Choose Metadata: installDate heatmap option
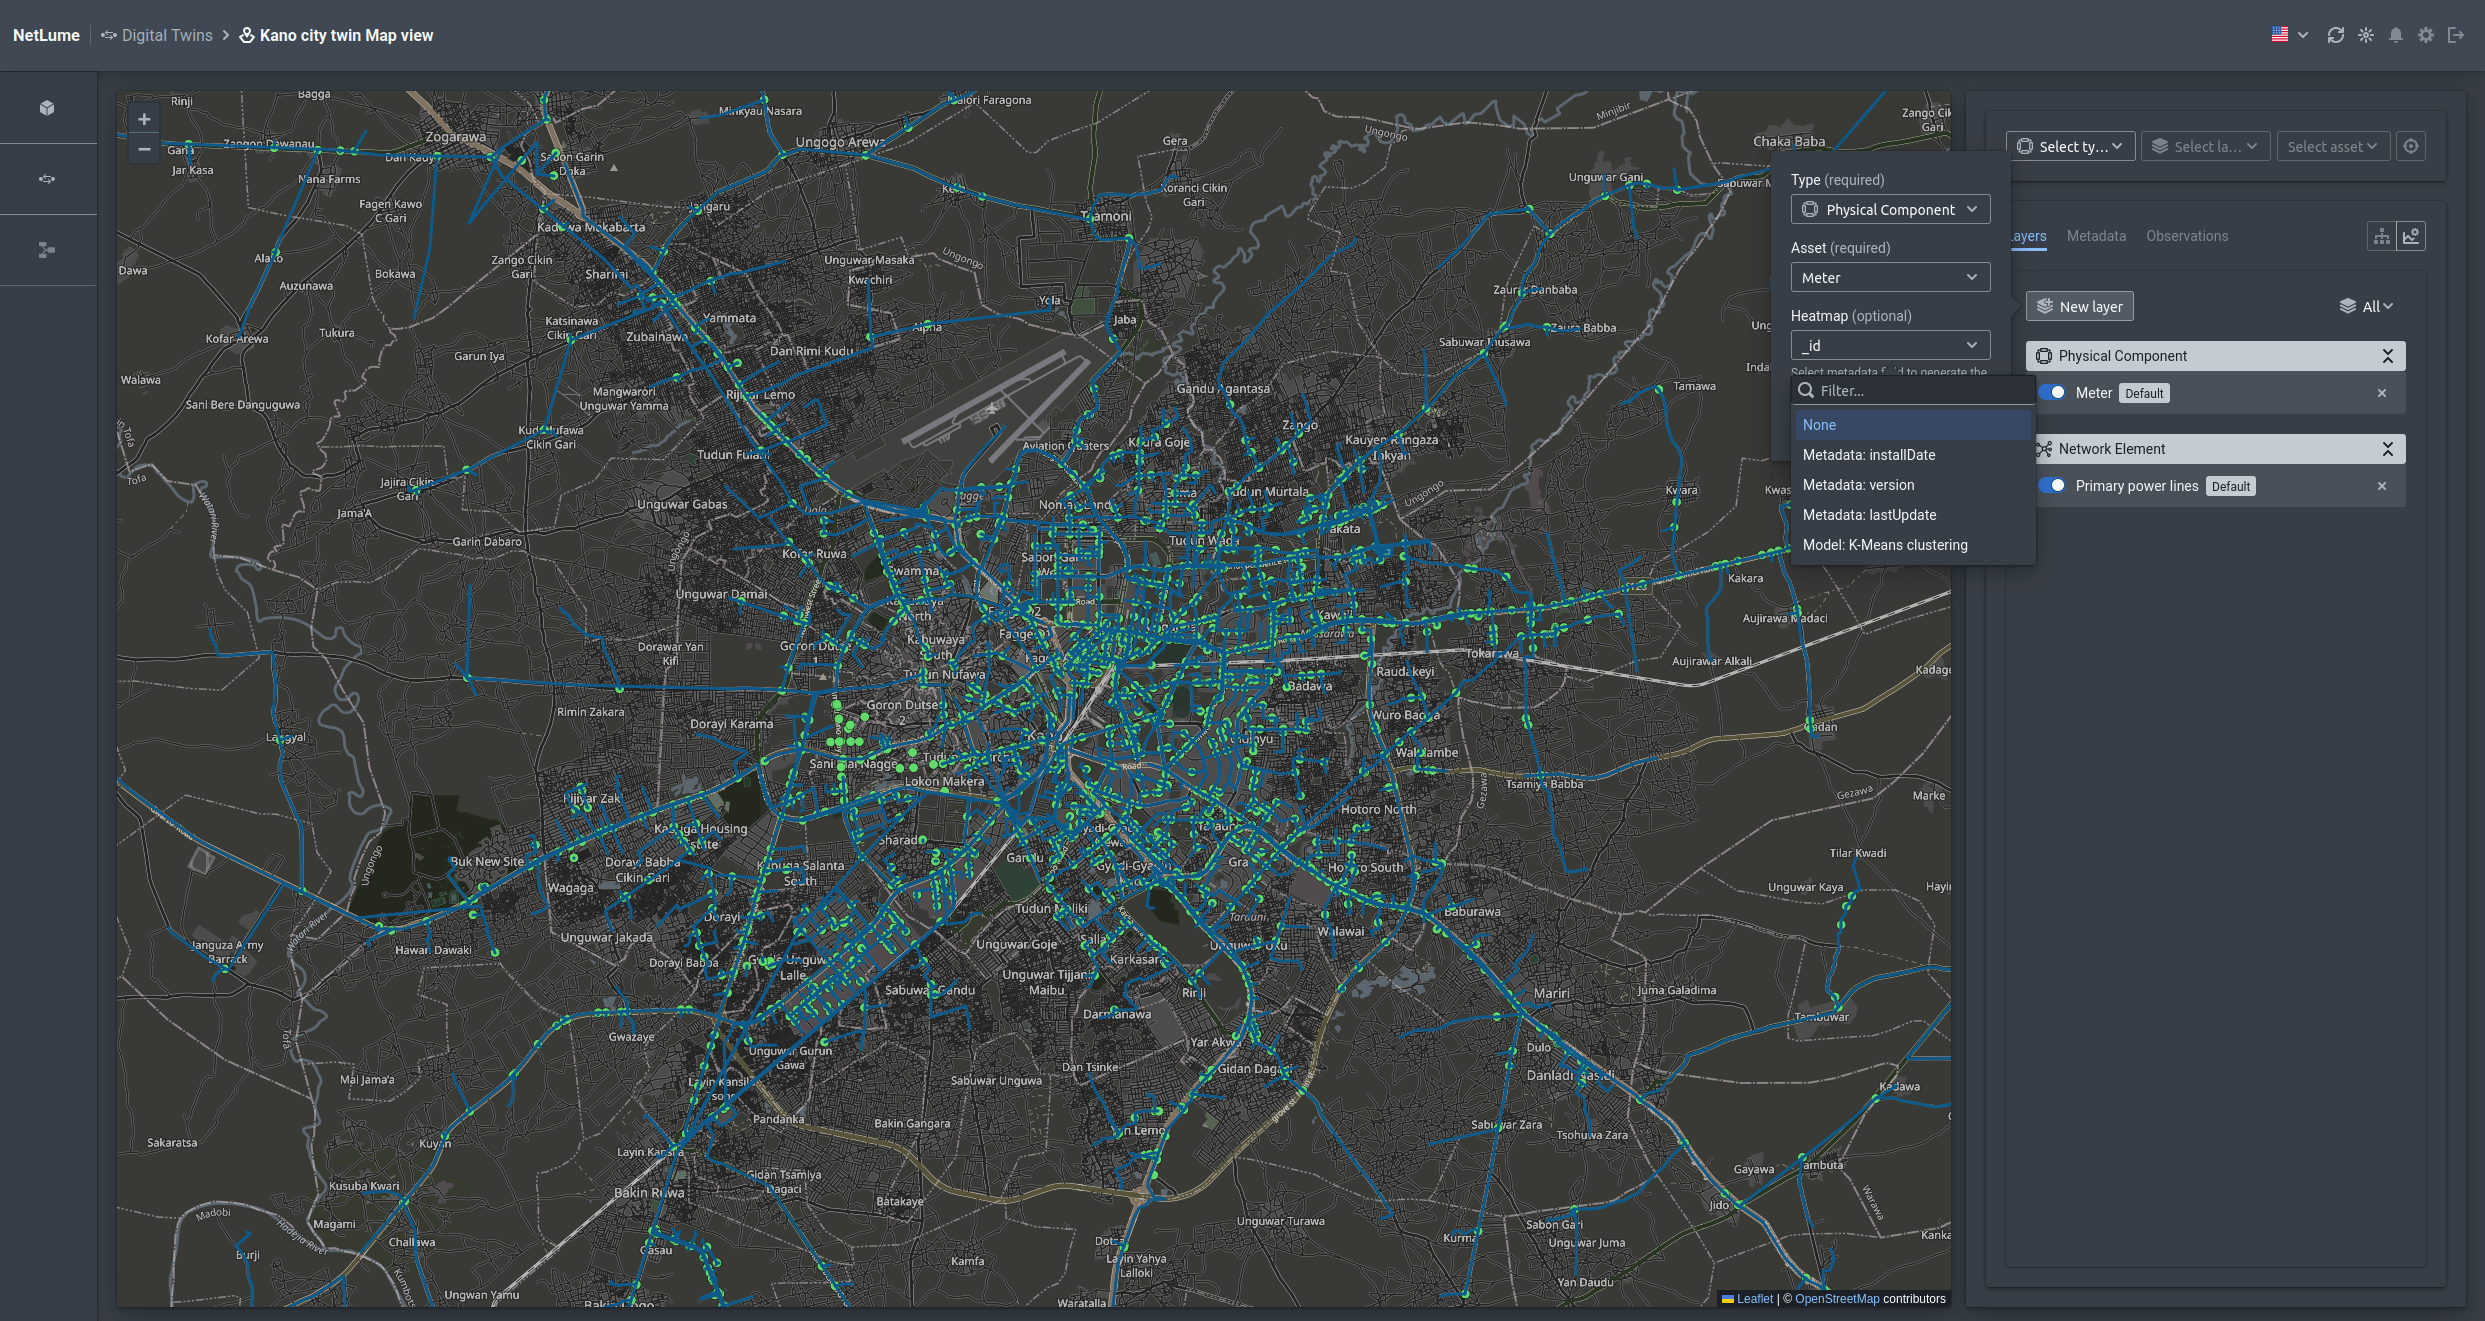 [1868, 455]
